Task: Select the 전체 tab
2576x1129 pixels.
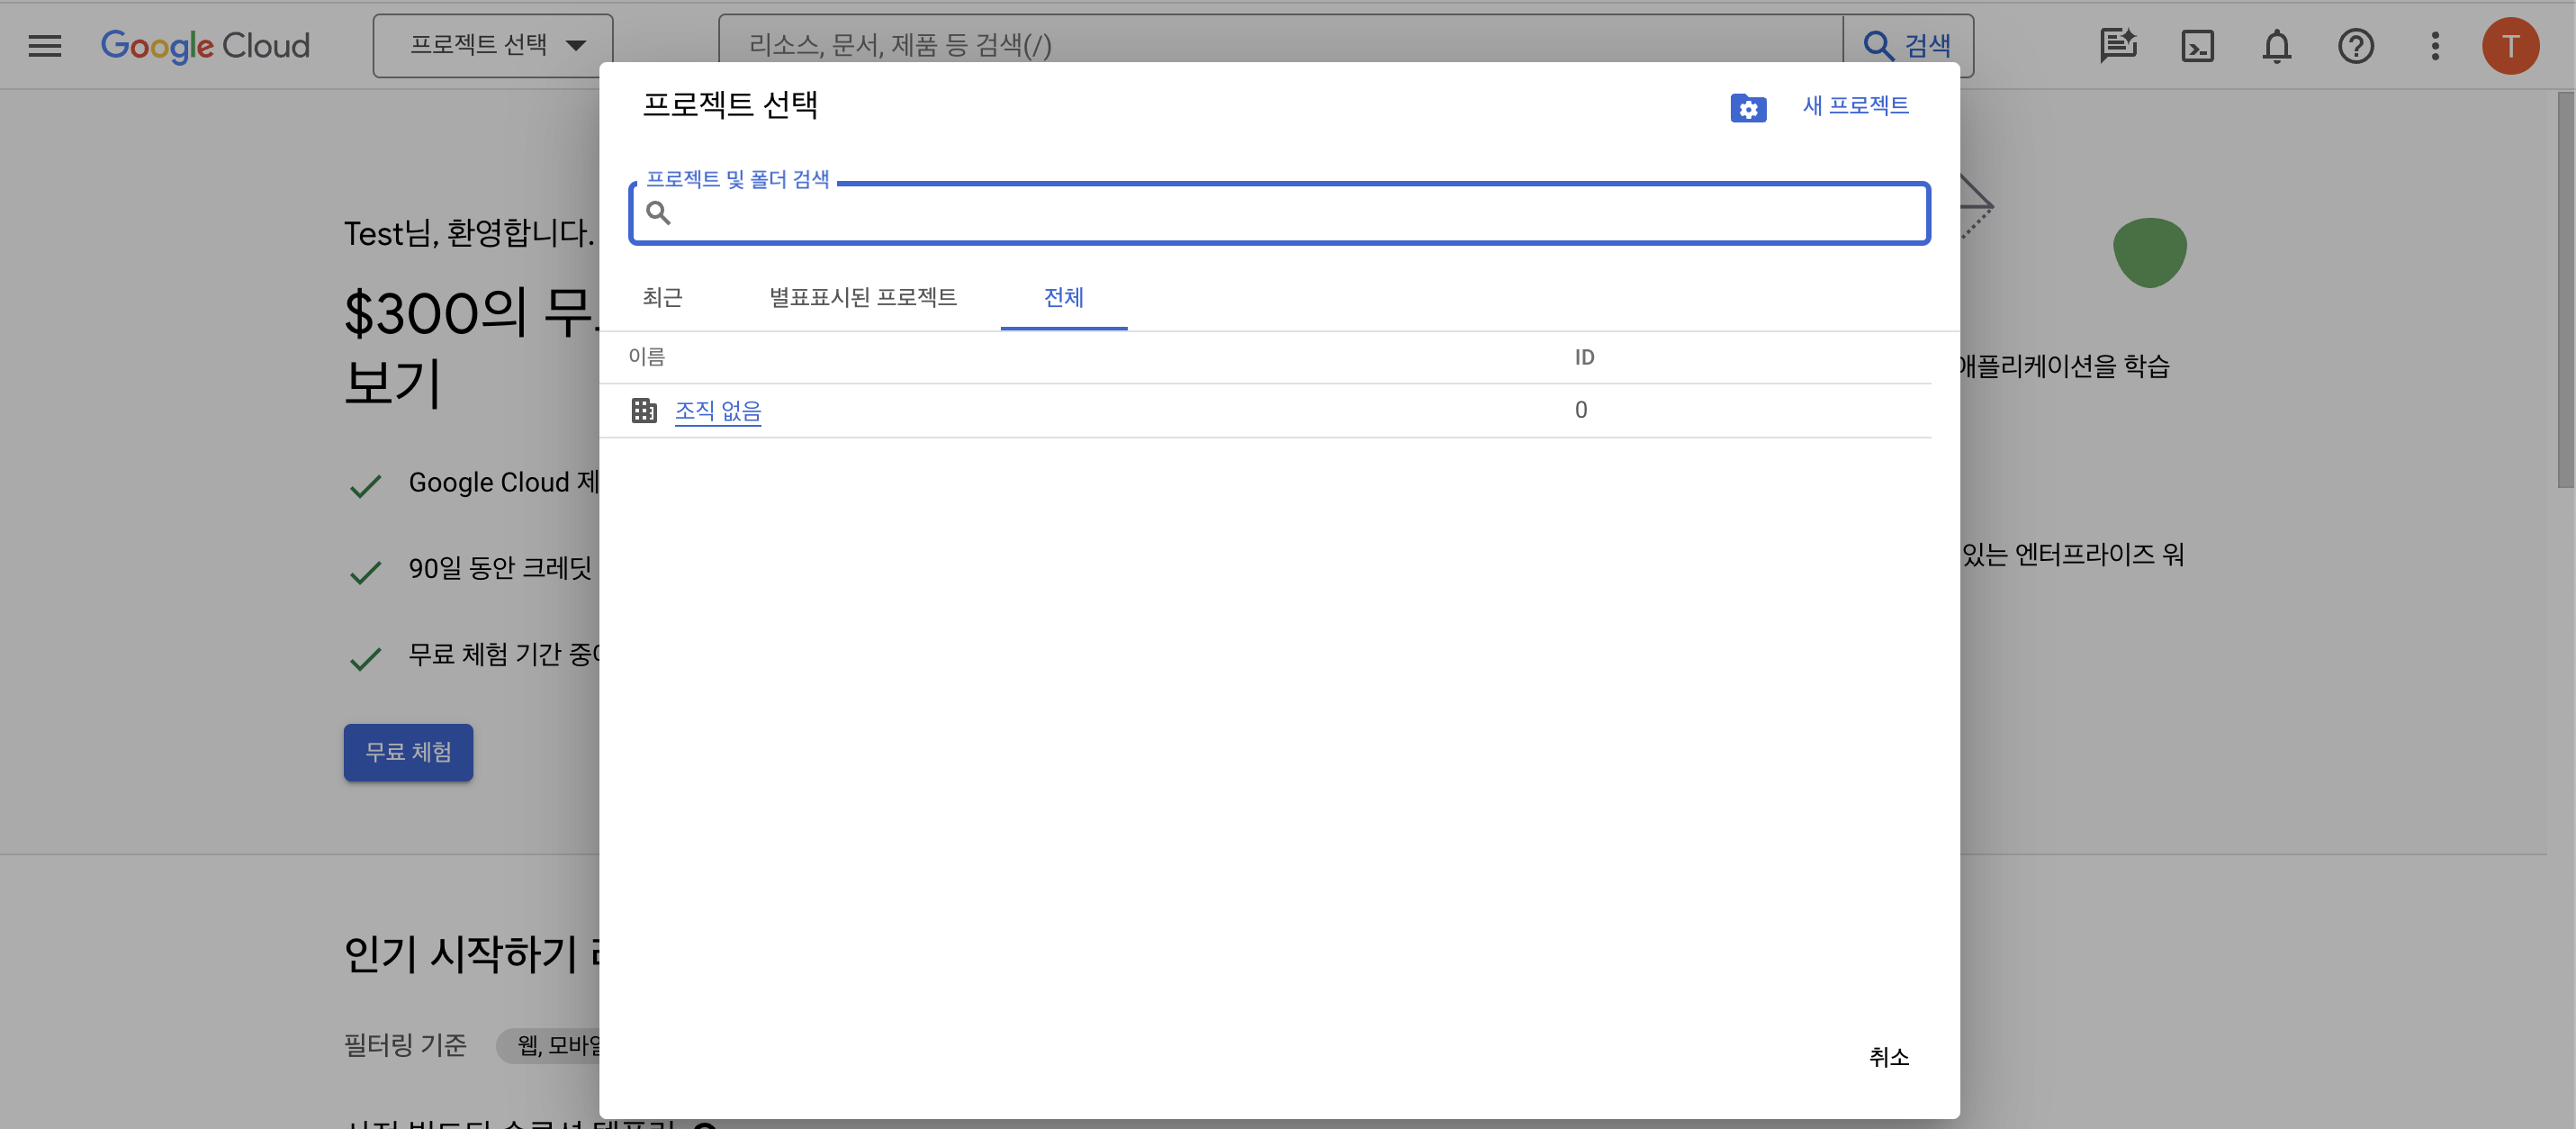Action: coord(1063,297)
